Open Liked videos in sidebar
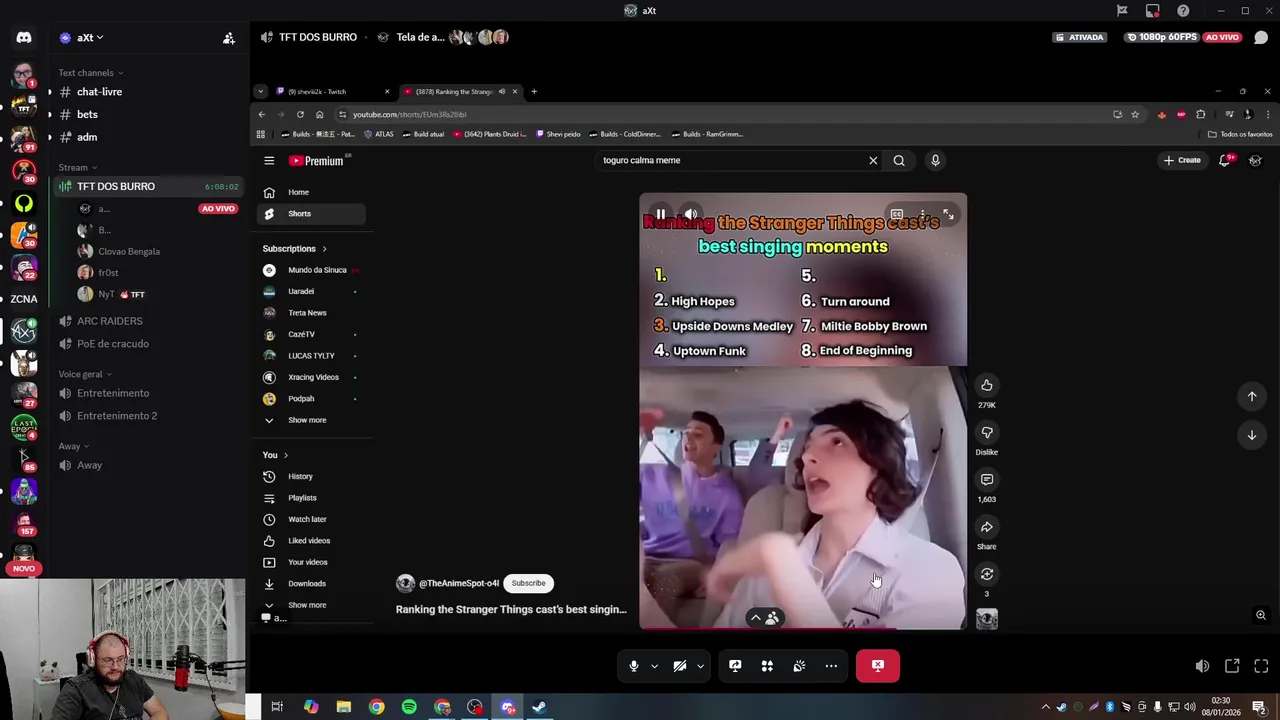 click(x=312, y=541)
